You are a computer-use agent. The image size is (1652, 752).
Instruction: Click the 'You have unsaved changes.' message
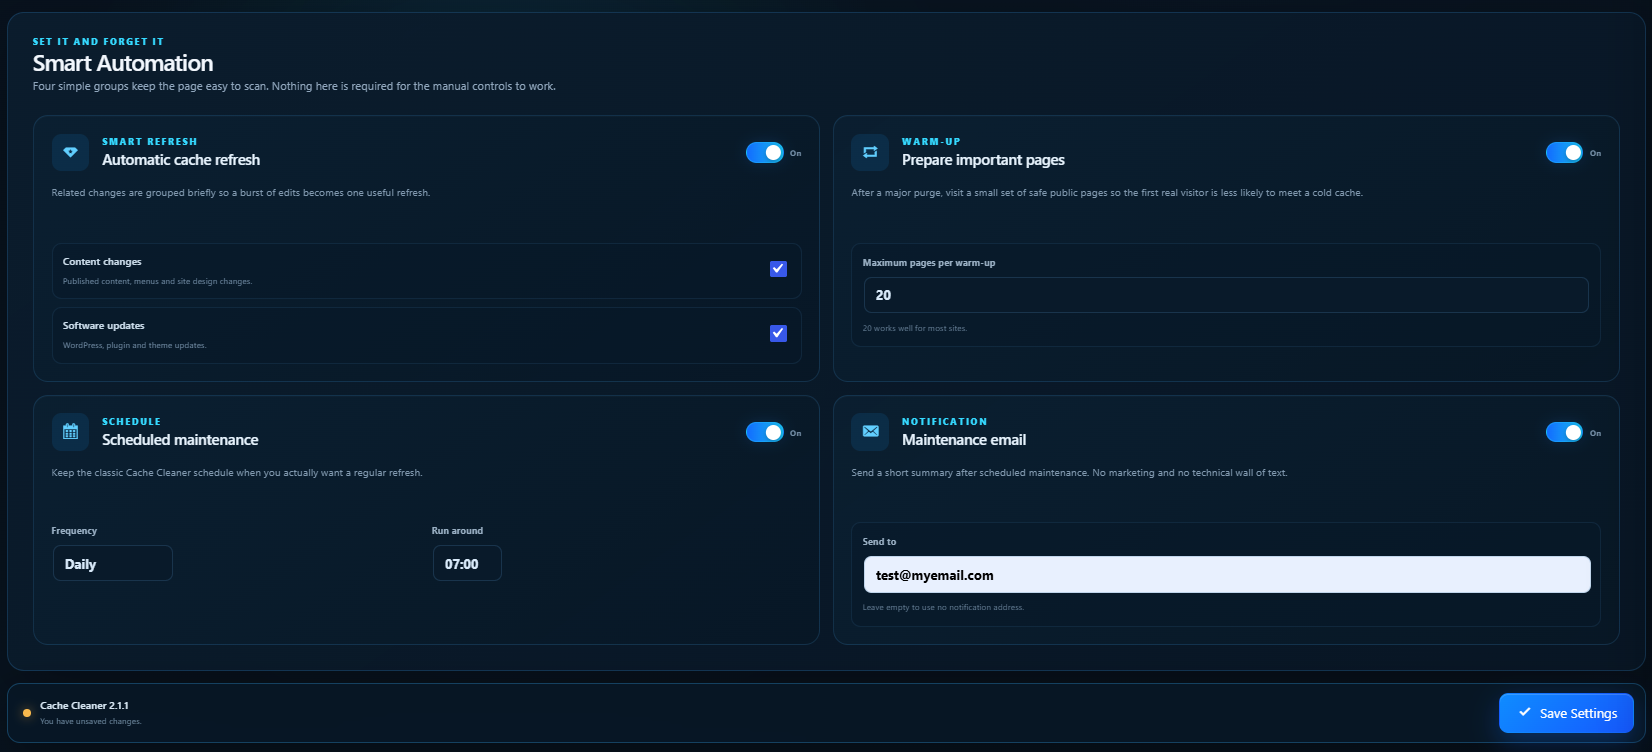pyautogui.click(x=91, y=721)
